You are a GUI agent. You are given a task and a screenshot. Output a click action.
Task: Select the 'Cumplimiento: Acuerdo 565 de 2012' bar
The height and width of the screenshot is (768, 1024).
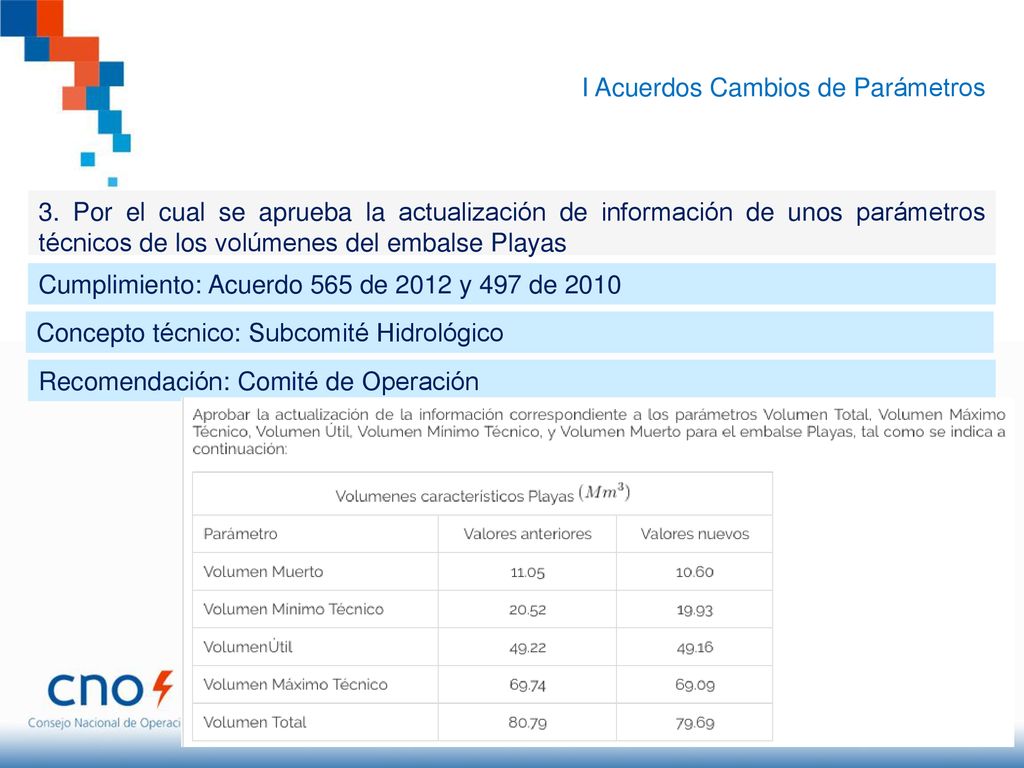[511, 284]
